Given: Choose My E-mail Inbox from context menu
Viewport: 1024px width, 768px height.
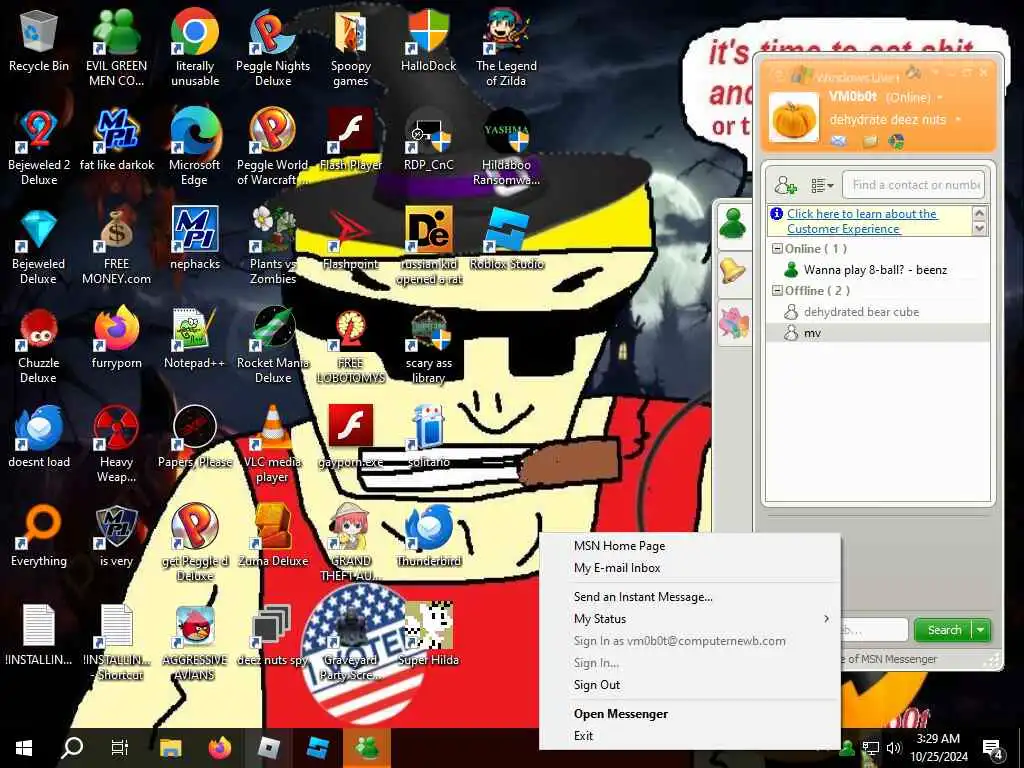Looking at the screenshot, I should 616,568.
